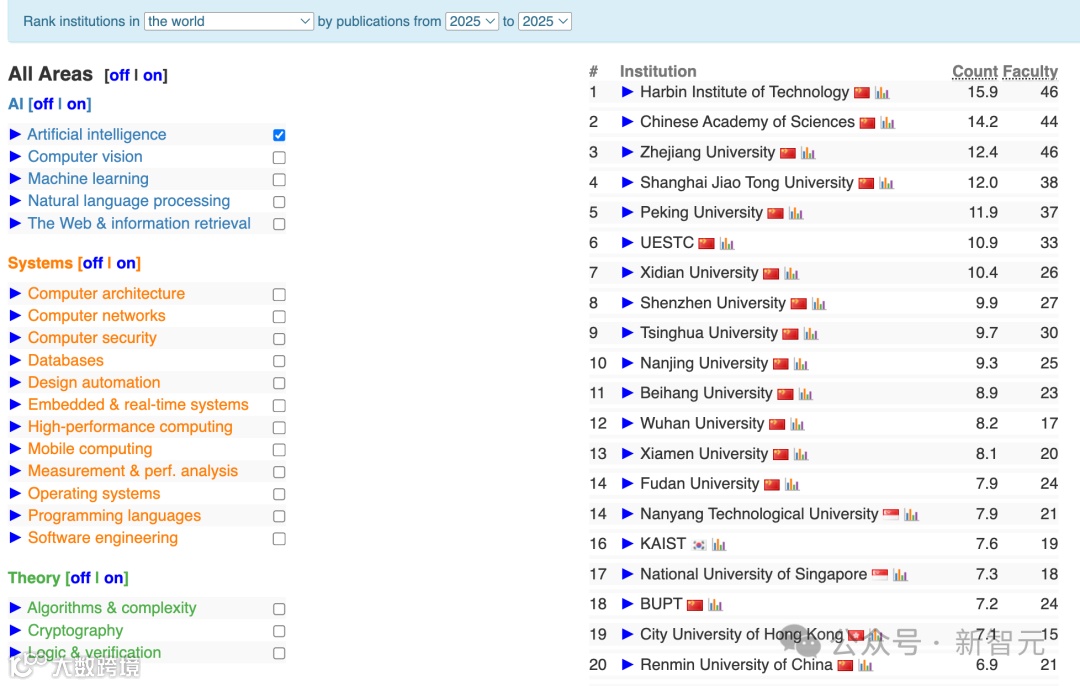The width and height of the screenshot is (1080, 686).
Task: Open the Operating systems area link
Action: pos(94,493)
